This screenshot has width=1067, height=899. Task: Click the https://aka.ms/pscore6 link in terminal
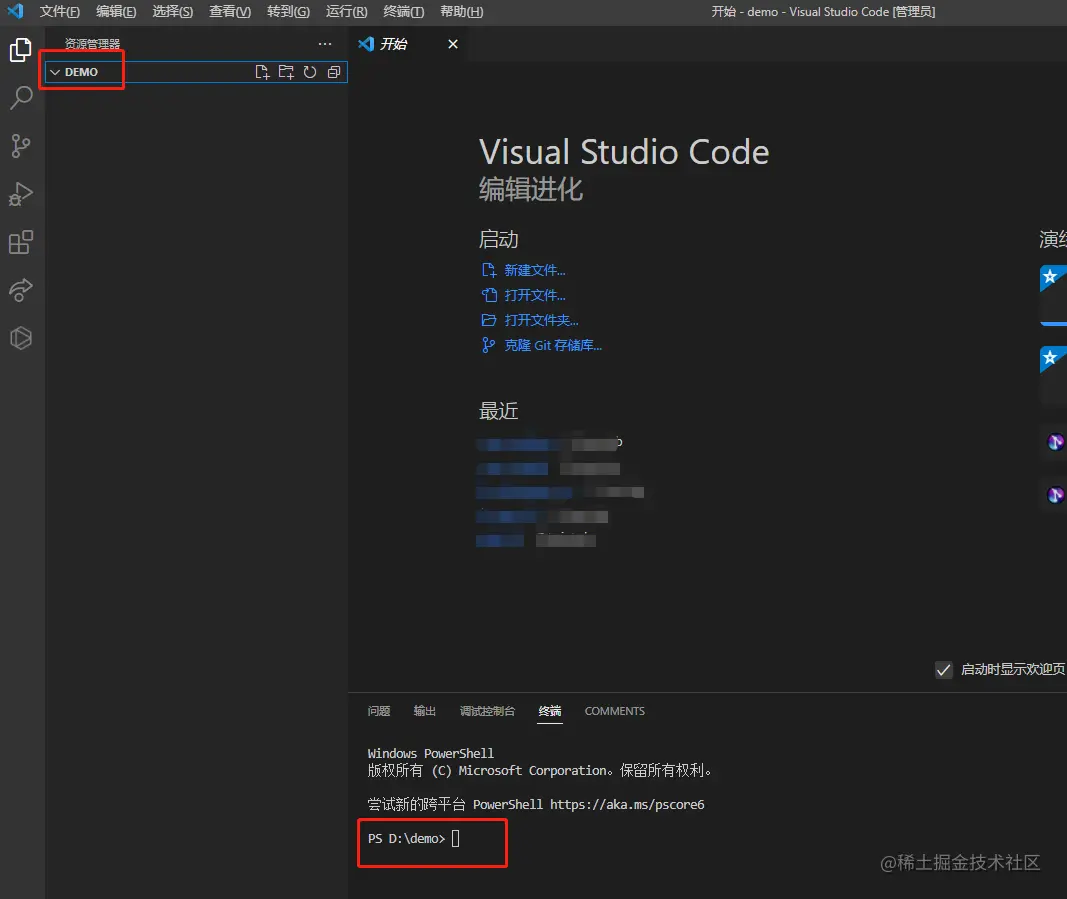(x=627, y=804)
